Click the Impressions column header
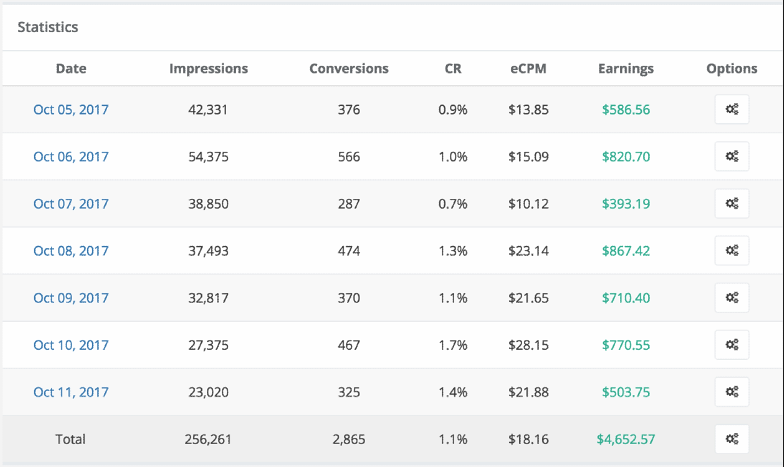Viewport: 784px width, 467px height. (x=209, y=69)
